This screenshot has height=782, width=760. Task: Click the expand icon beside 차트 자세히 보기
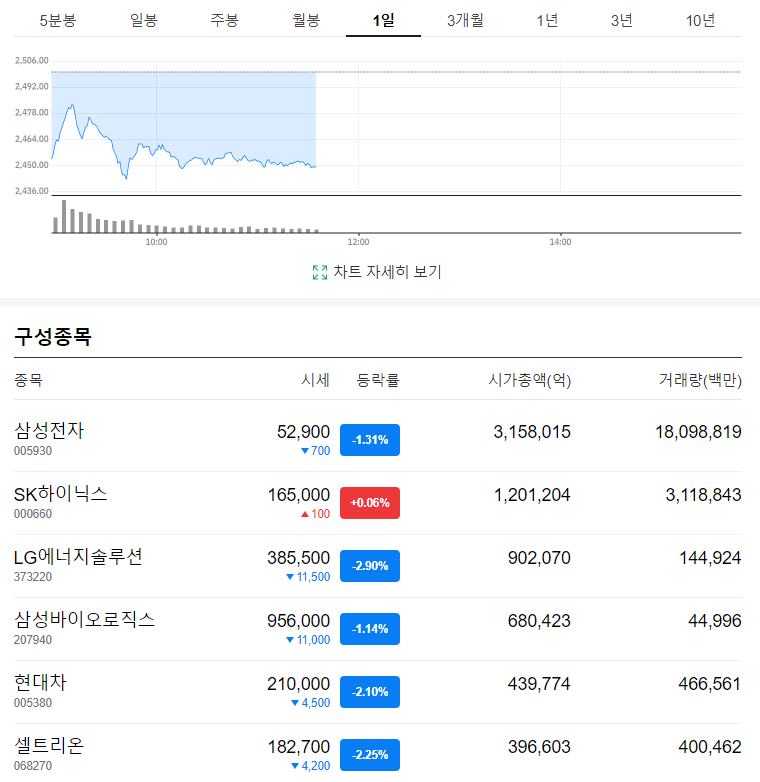(x=320, y=272)
